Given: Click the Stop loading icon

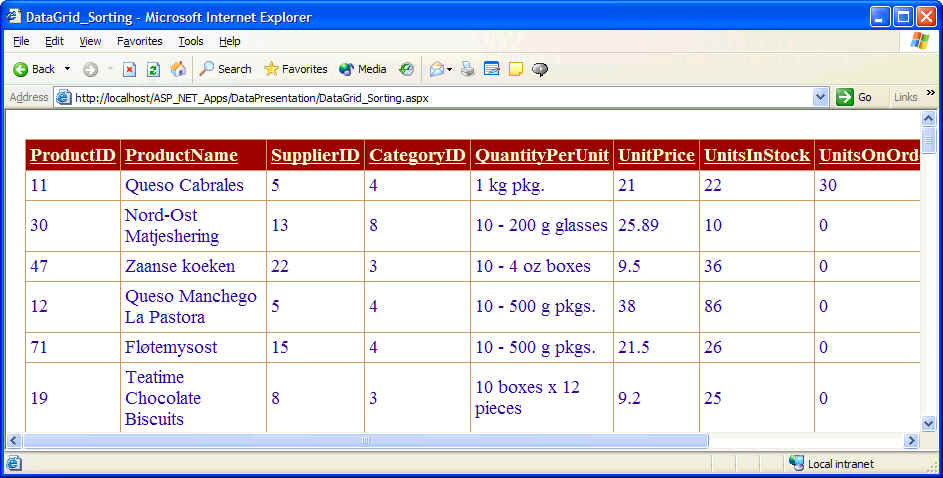Looking at the screenshot, I should [x=129, y=69].
